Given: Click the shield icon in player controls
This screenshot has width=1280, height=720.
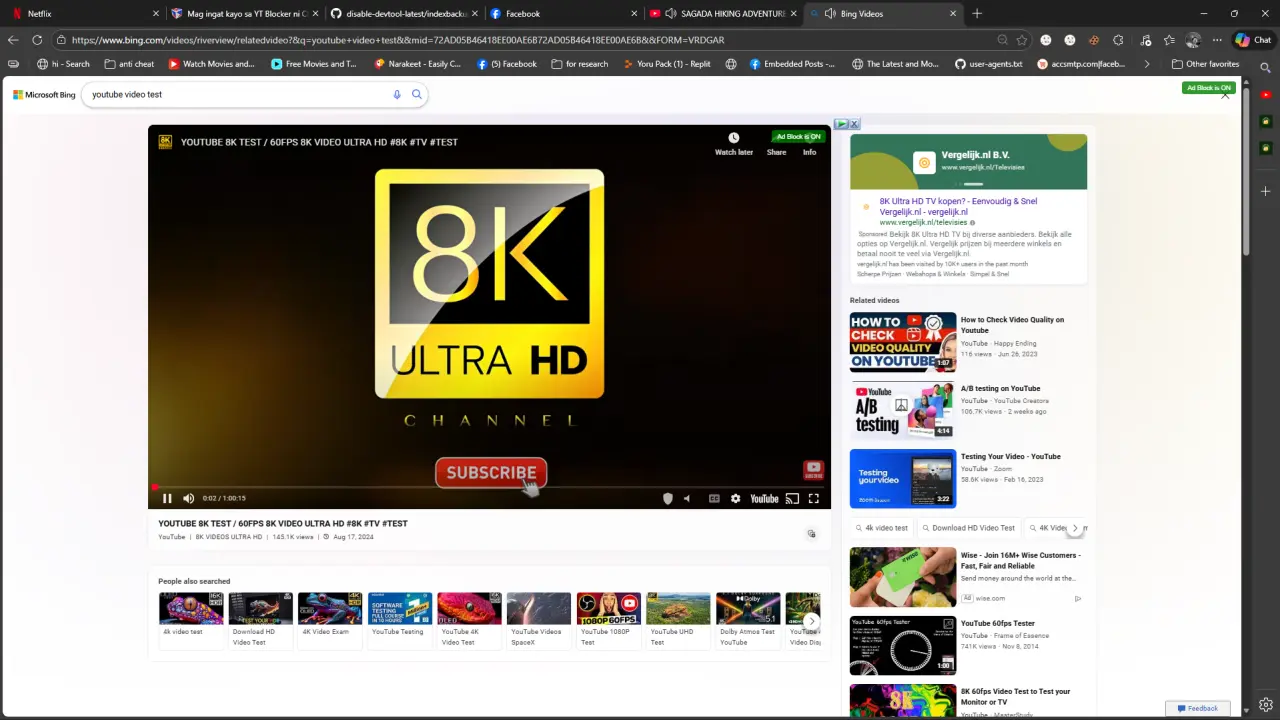Looking at the screenshot, I should pos(668,498).
